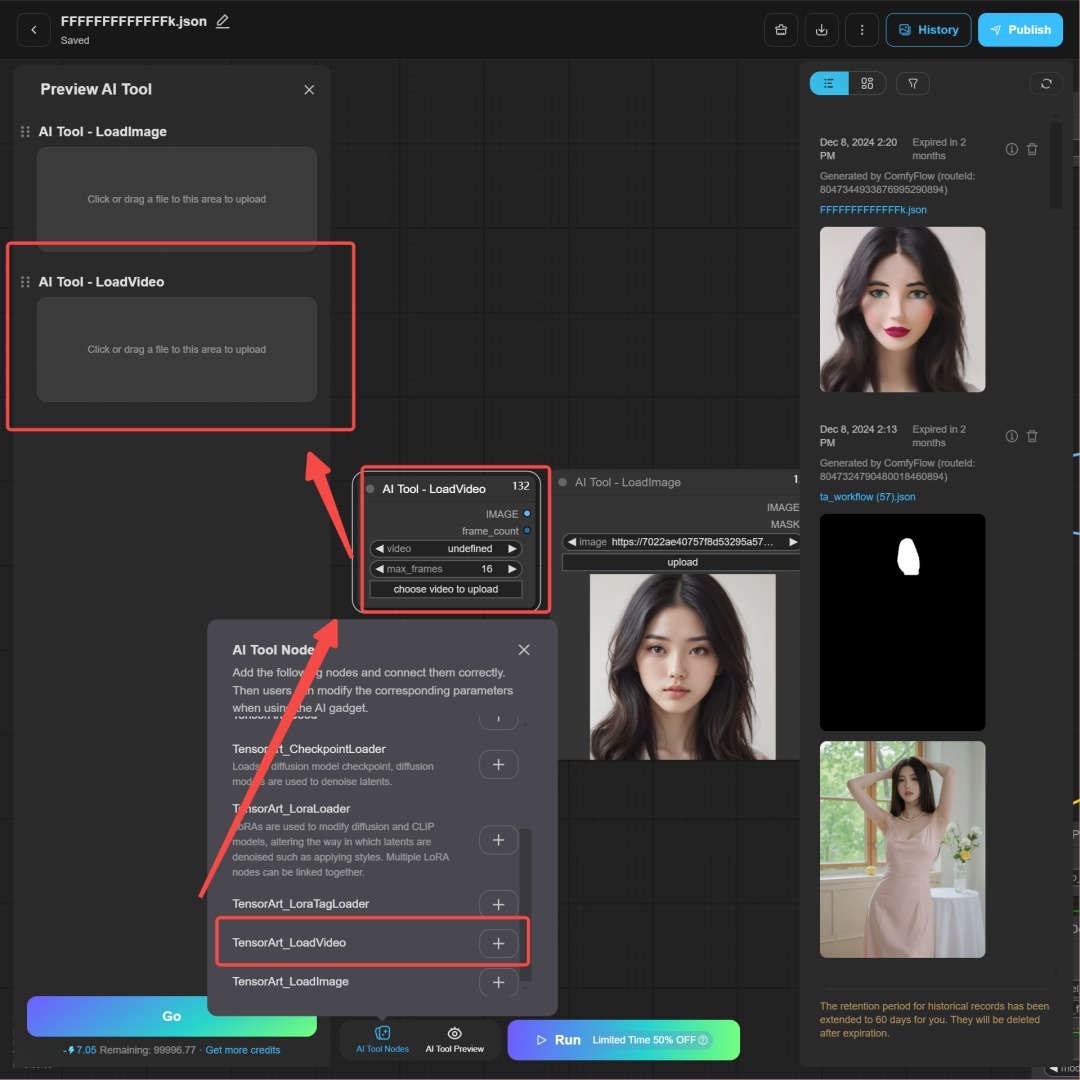Click the filter funnel icon in History panel

pyautogui.click(x=912, y=84)
